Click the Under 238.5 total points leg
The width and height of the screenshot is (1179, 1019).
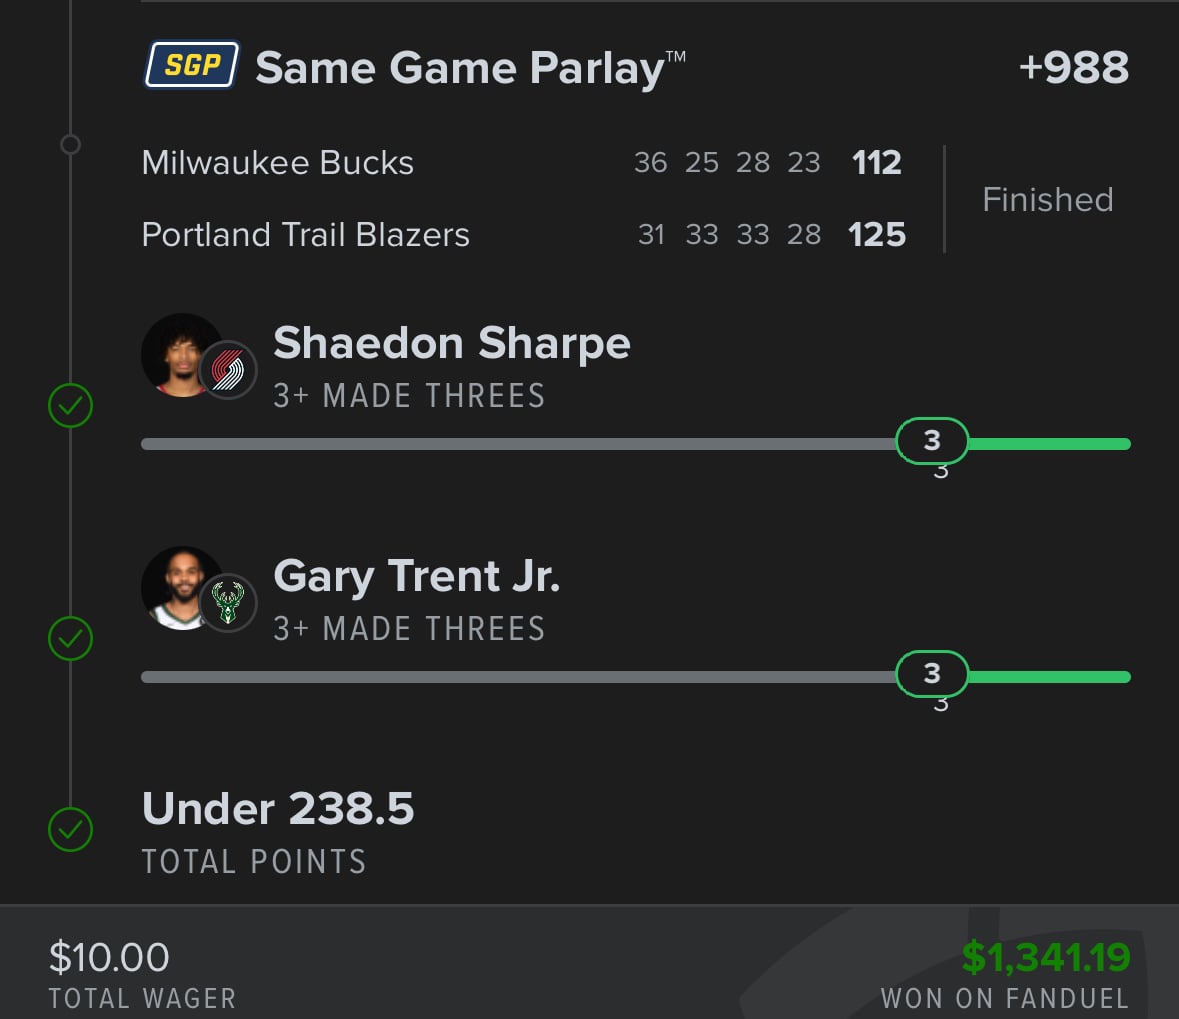coord(277,831)
